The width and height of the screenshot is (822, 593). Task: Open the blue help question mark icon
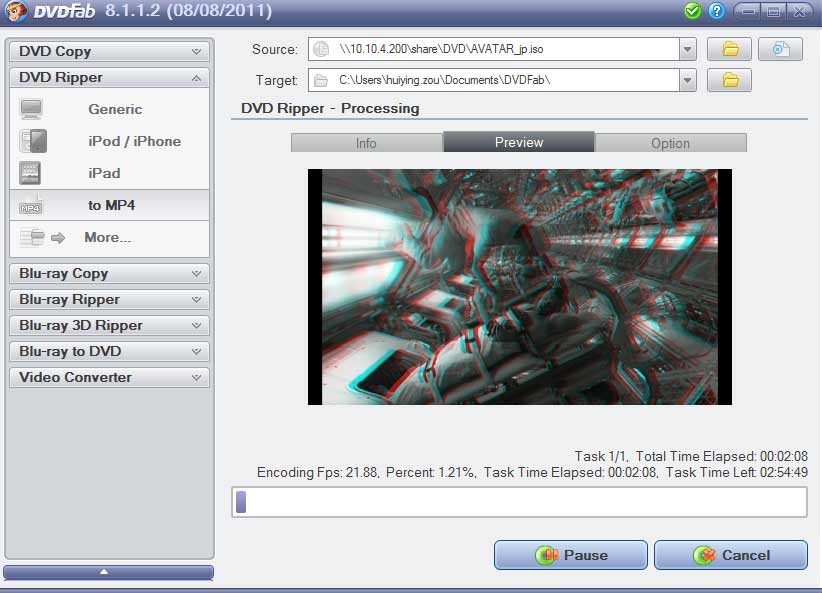pos(716,11)
